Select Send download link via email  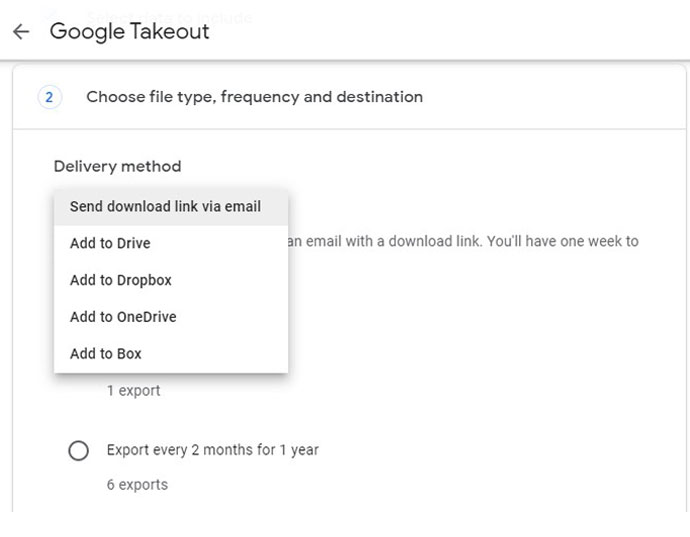coord(165,207)
